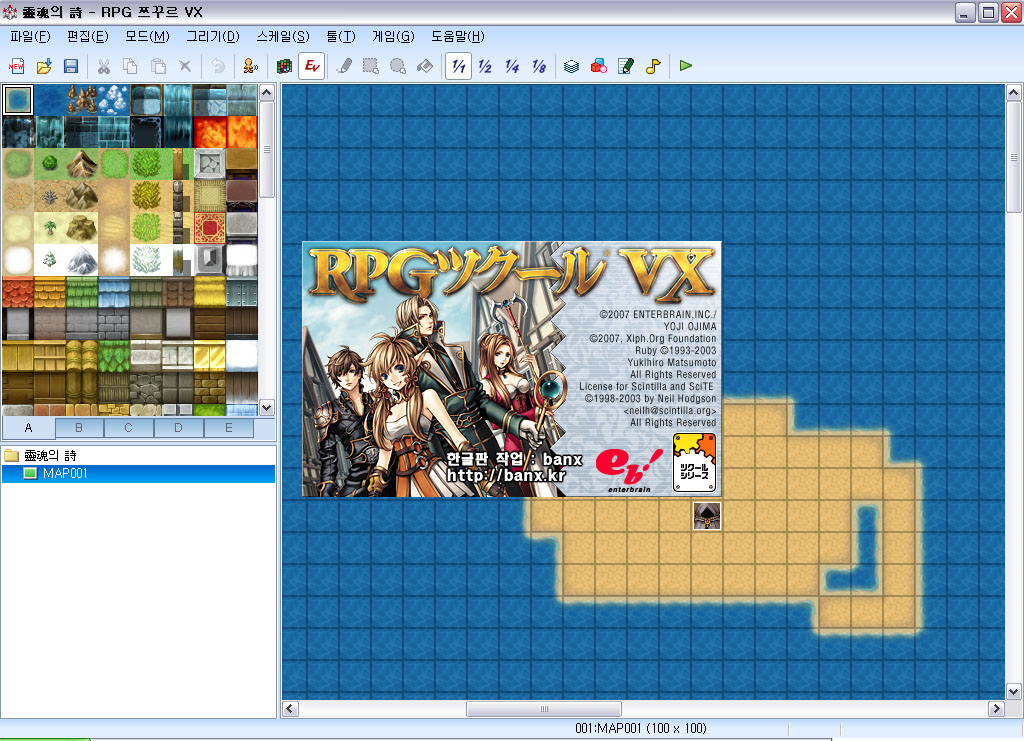Pick the red carpet tile in the palette
The width and height of the screenshot is (1024, 741).
coord(210,228)
